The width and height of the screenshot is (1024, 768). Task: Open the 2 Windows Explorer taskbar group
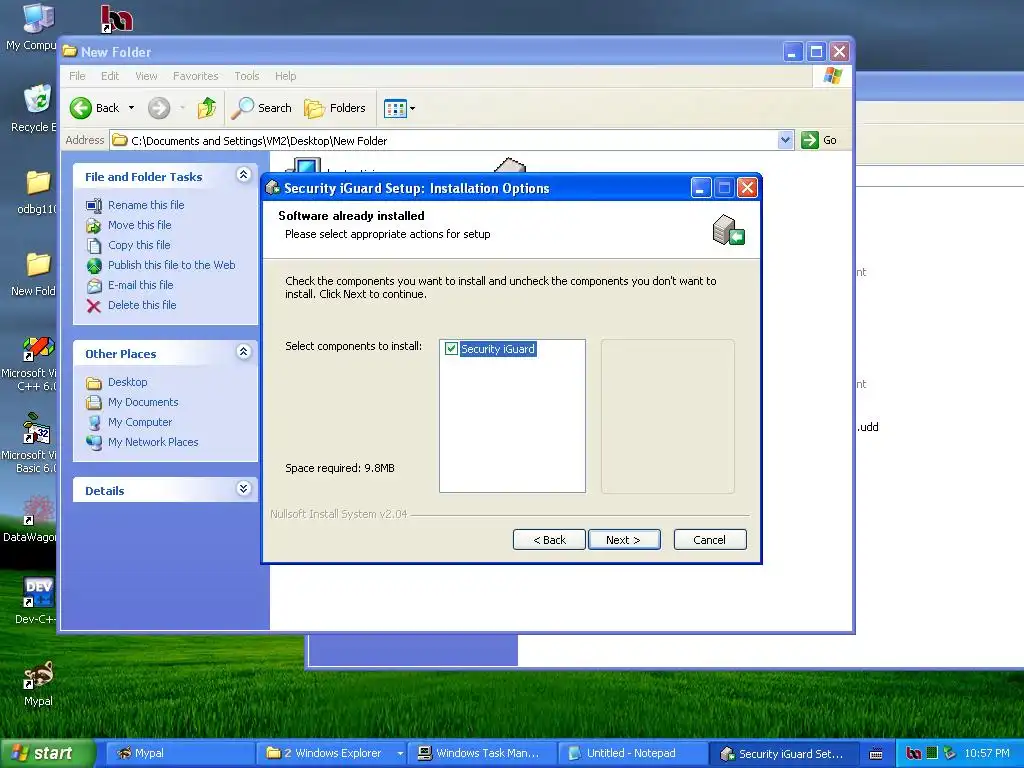point(332,754)
